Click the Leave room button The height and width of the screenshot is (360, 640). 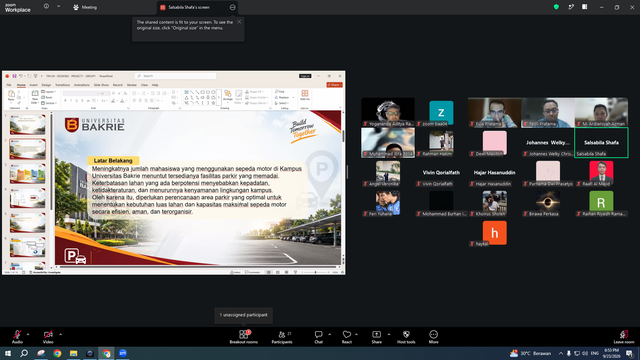click(x=624, y=337)
